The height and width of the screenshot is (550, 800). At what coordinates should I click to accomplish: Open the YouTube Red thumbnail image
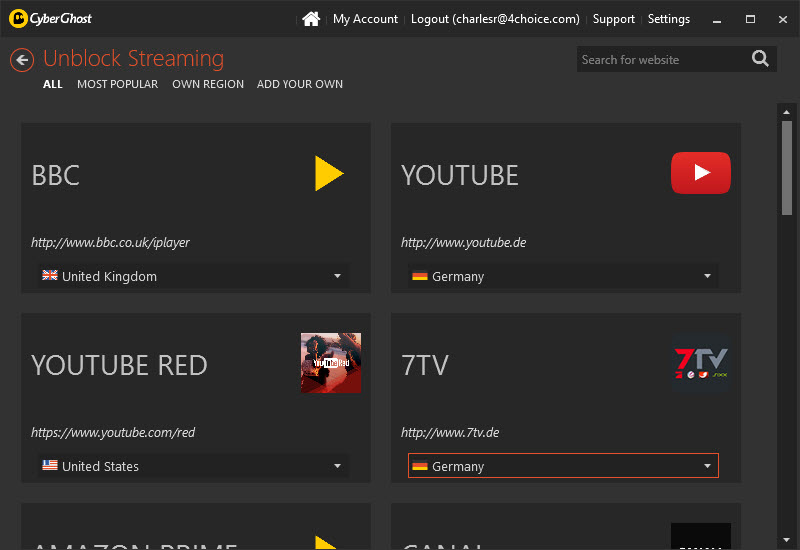point(331,363)
